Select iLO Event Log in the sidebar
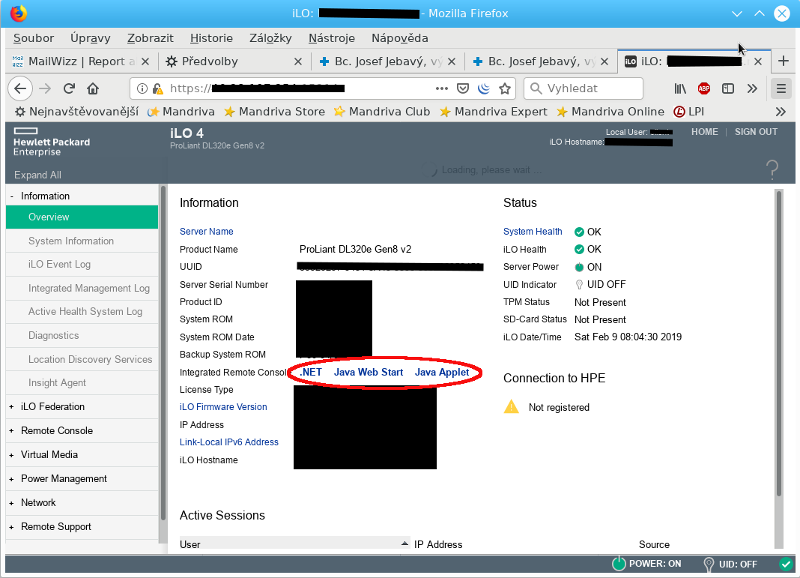Screen dimensions: 800x578 [82, 264]
